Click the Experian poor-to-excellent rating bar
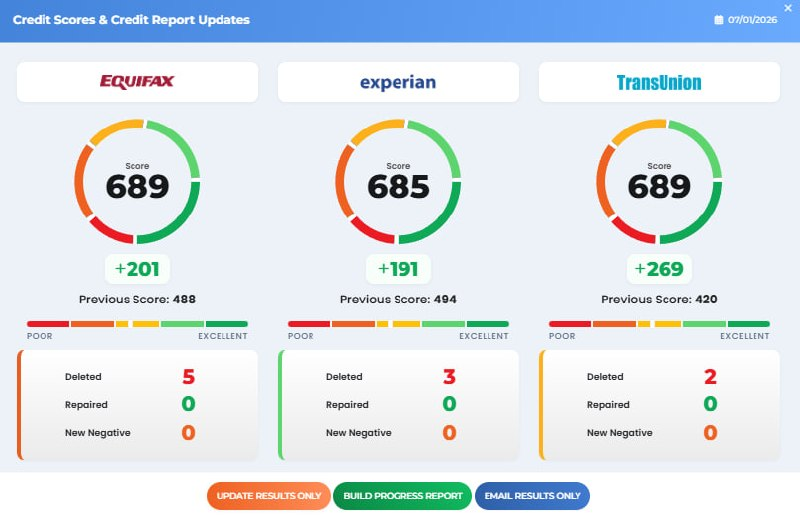The width and height of the screenshot is (800, 515). [x=398, y=324]
